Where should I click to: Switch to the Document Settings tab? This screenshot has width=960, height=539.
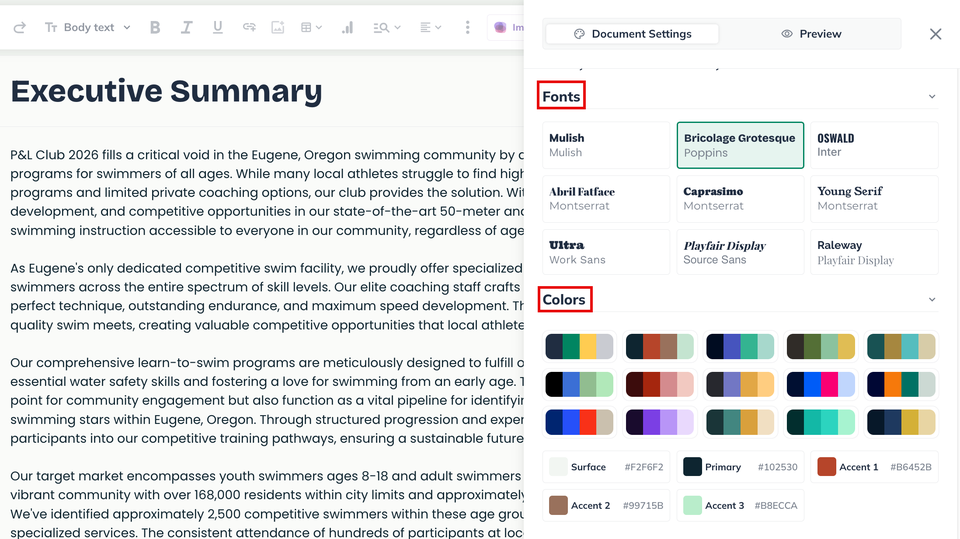click(x=632, y=34)
